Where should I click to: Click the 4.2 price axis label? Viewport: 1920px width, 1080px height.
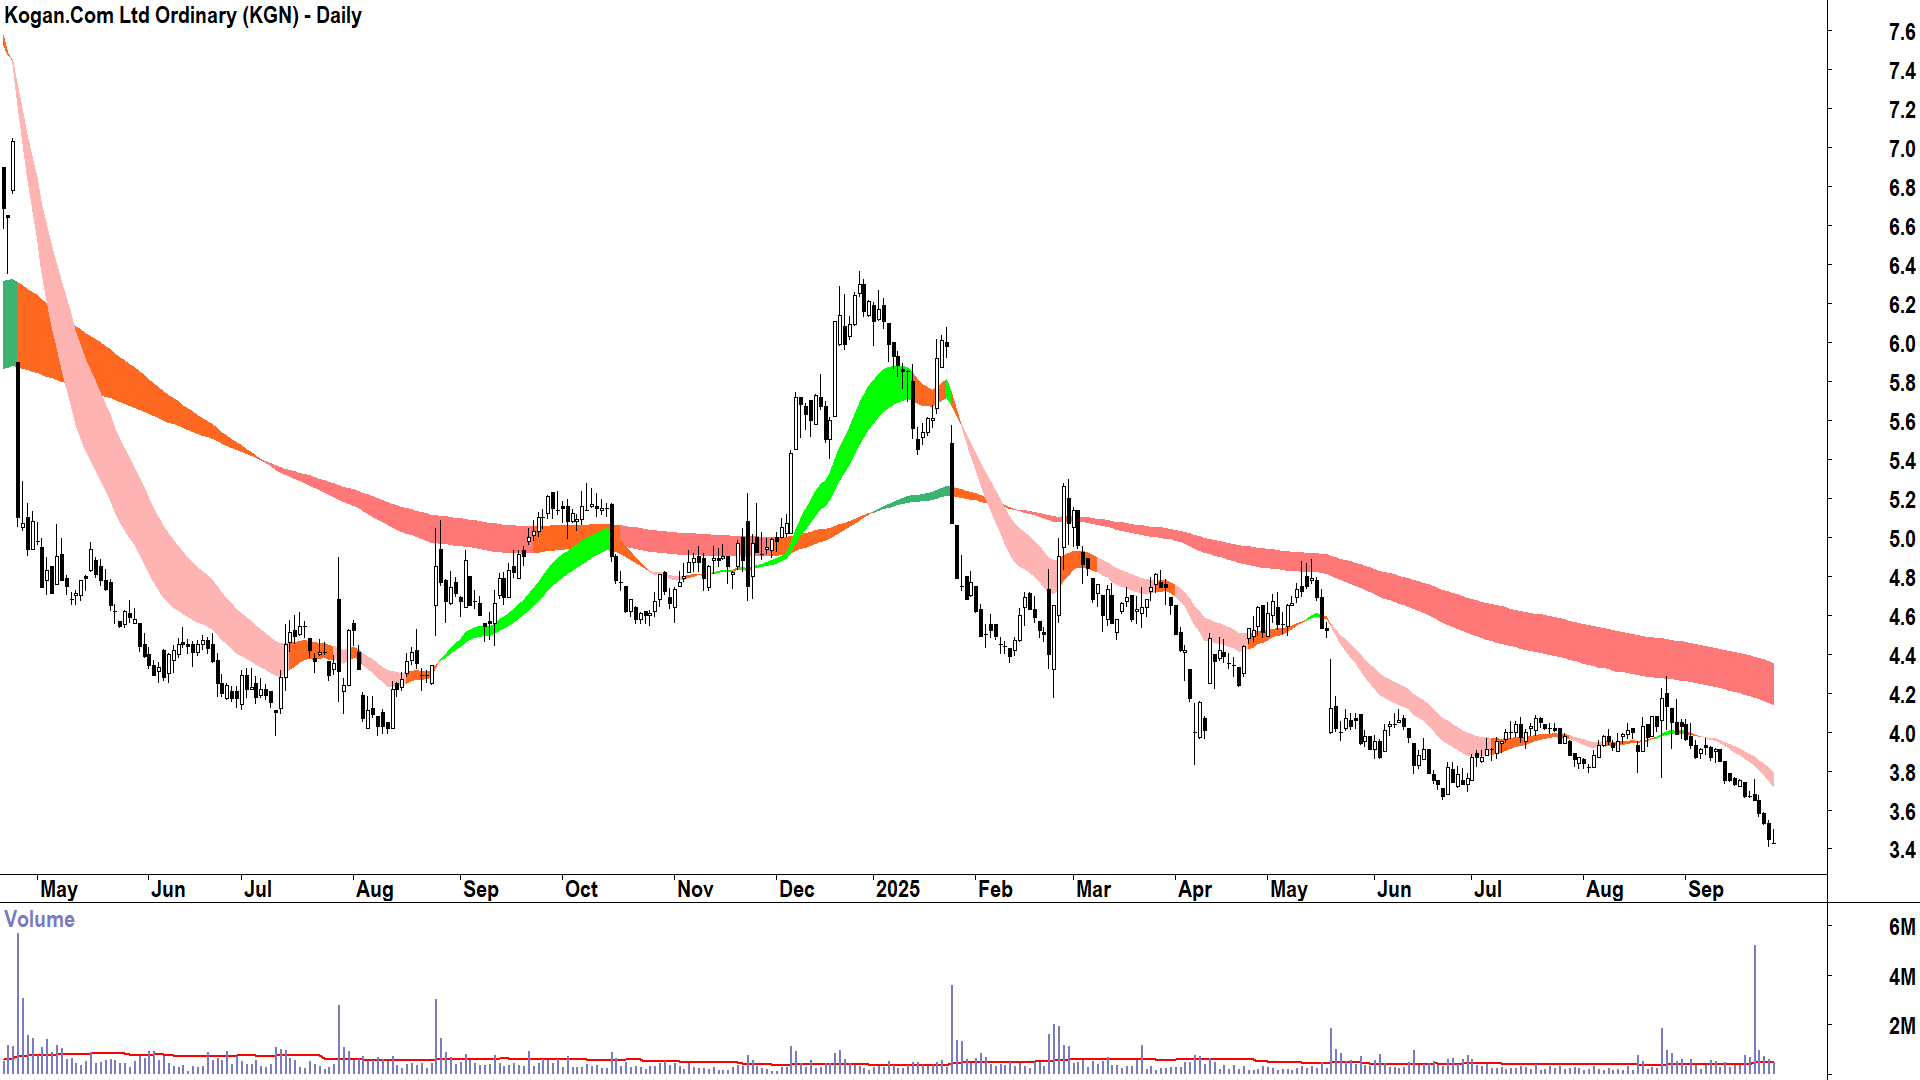[1901, 695]
